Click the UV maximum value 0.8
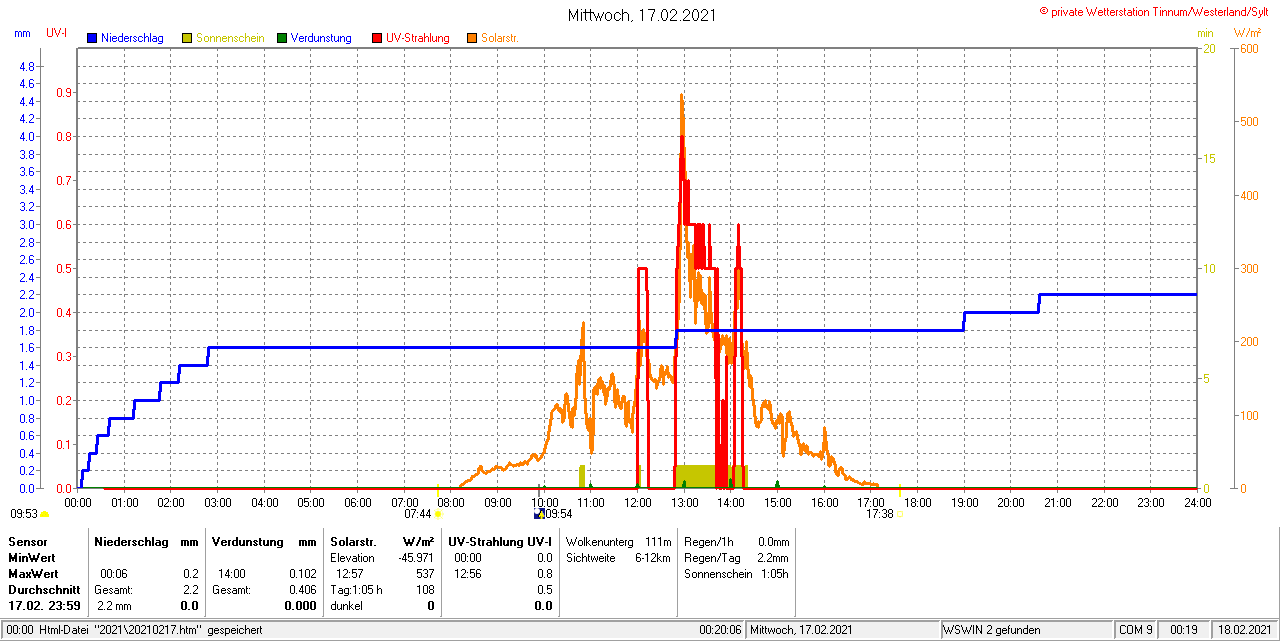The width and height of the screenshot is (1280, 641). (544, 574)
